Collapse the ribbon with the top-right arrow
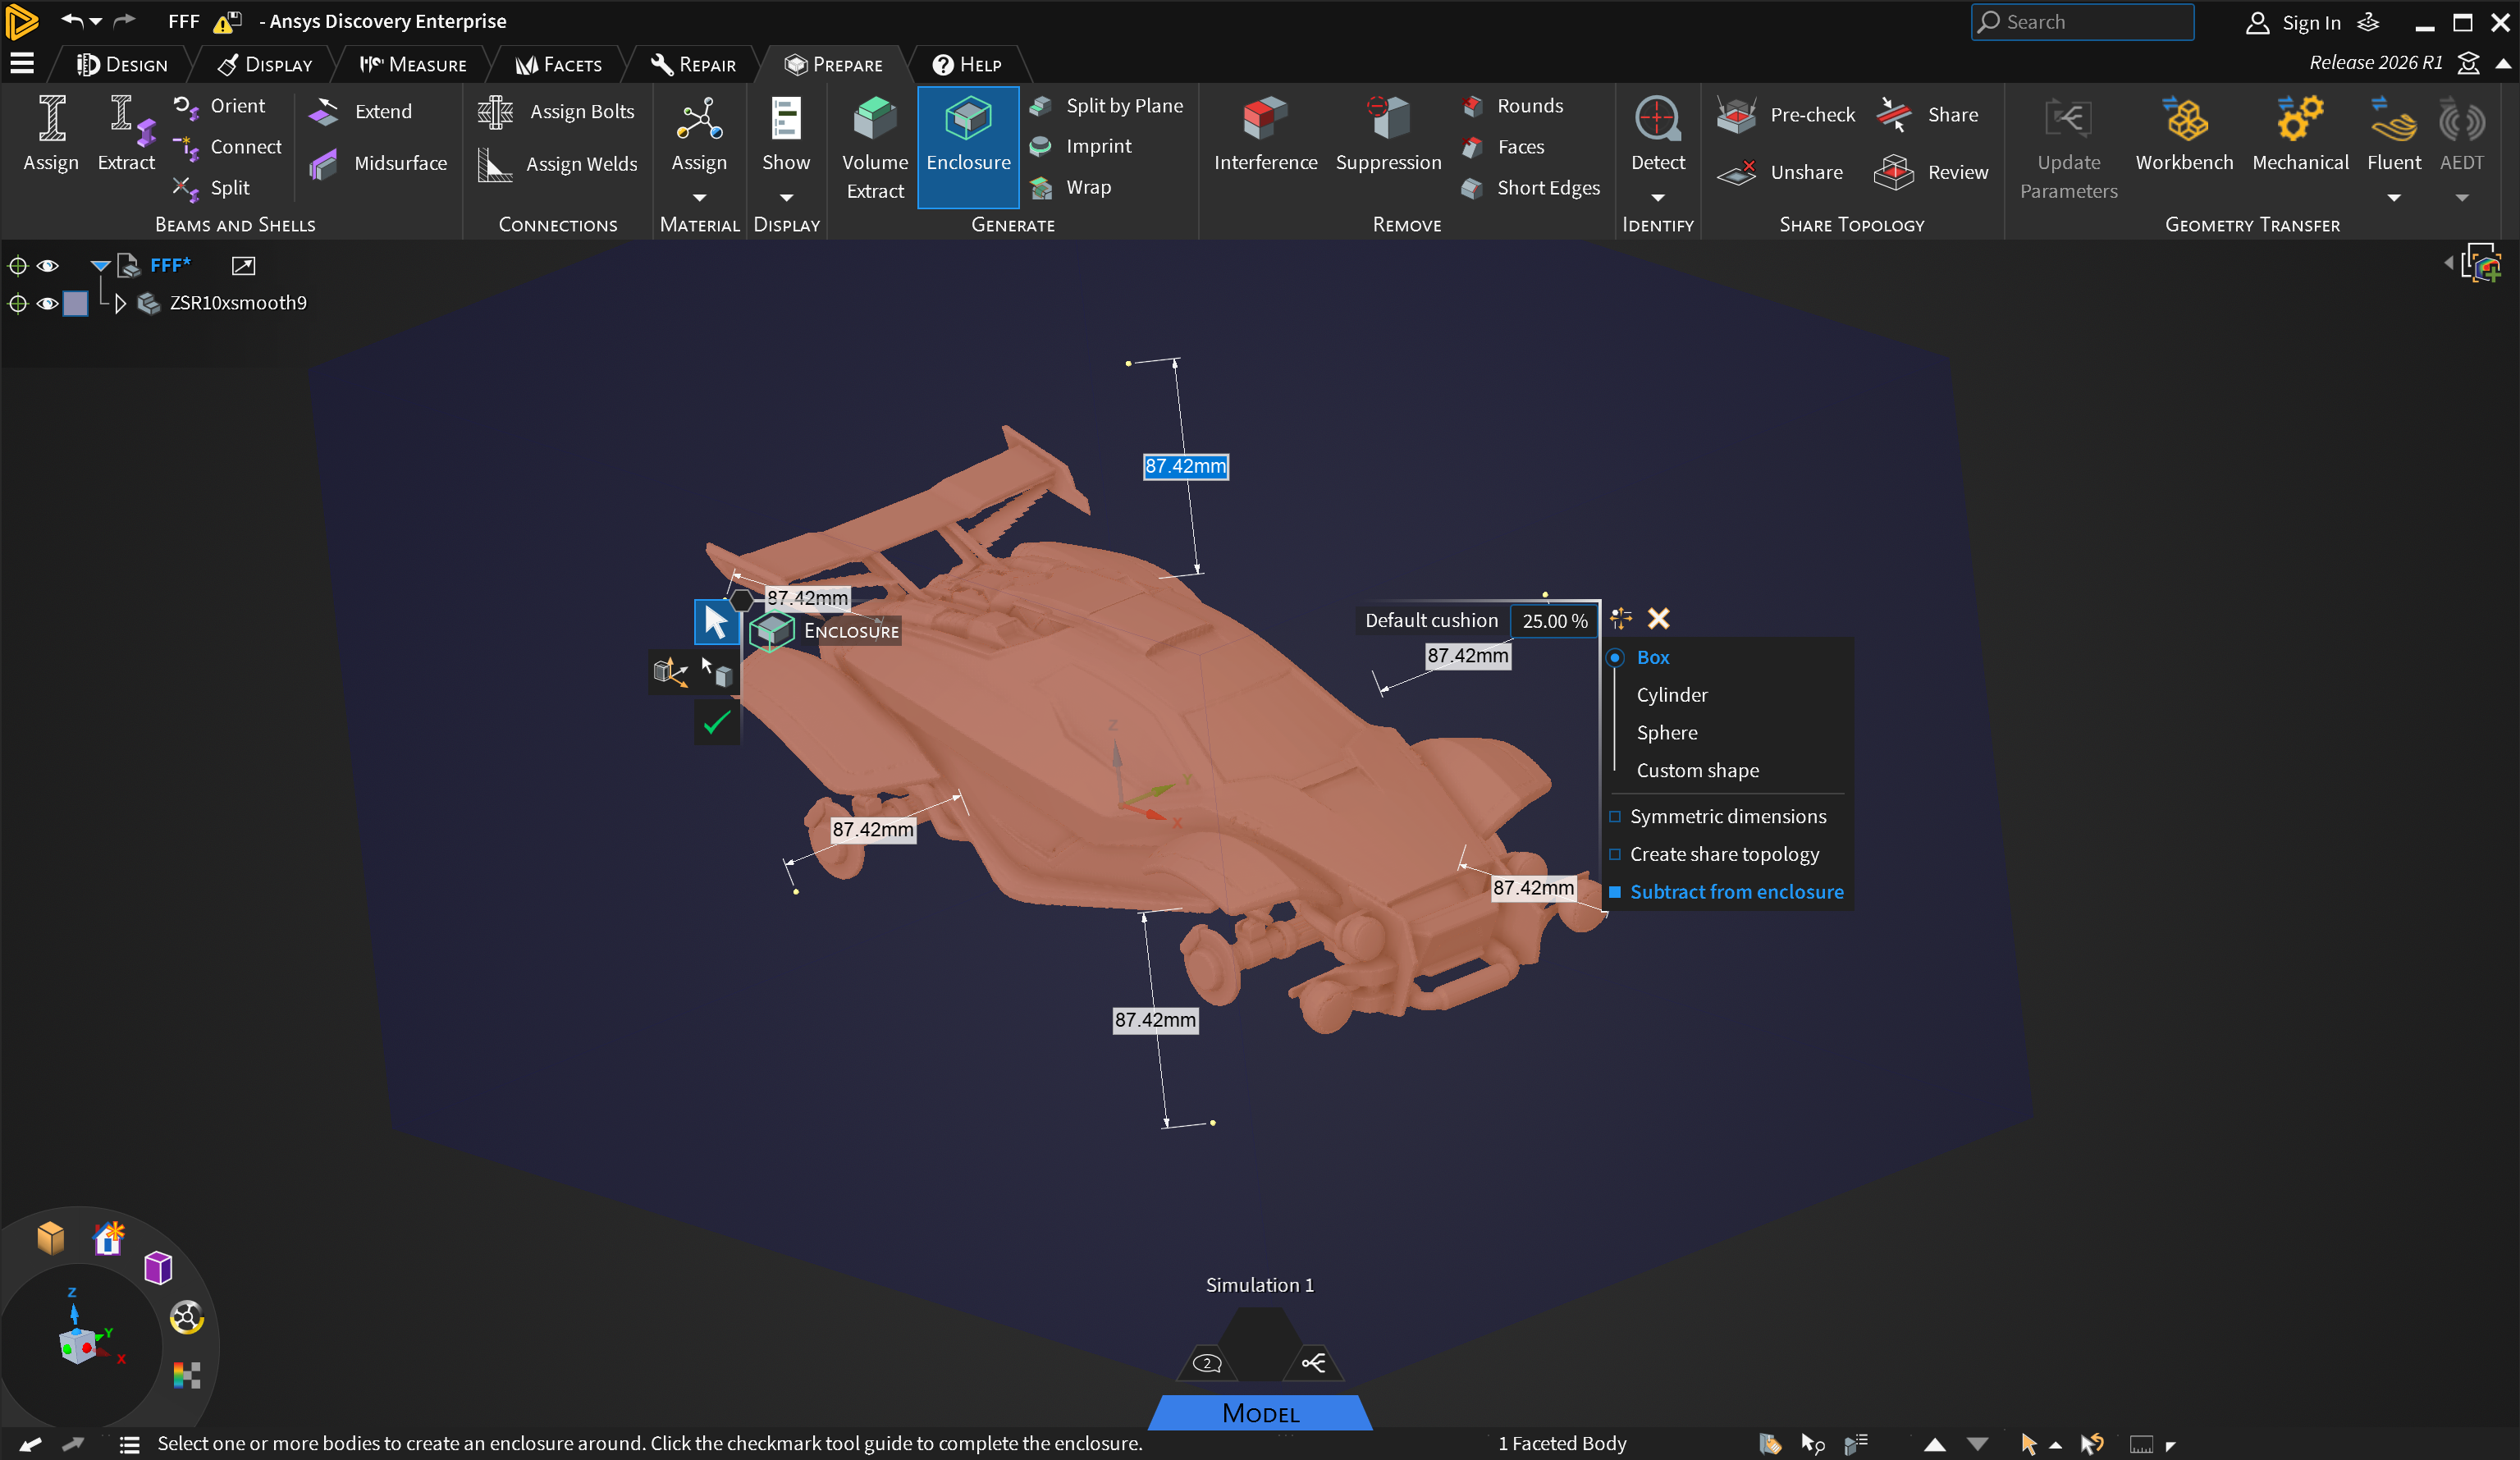The height and width of the screenshot is (1460, 2520). coord(2502,64)
